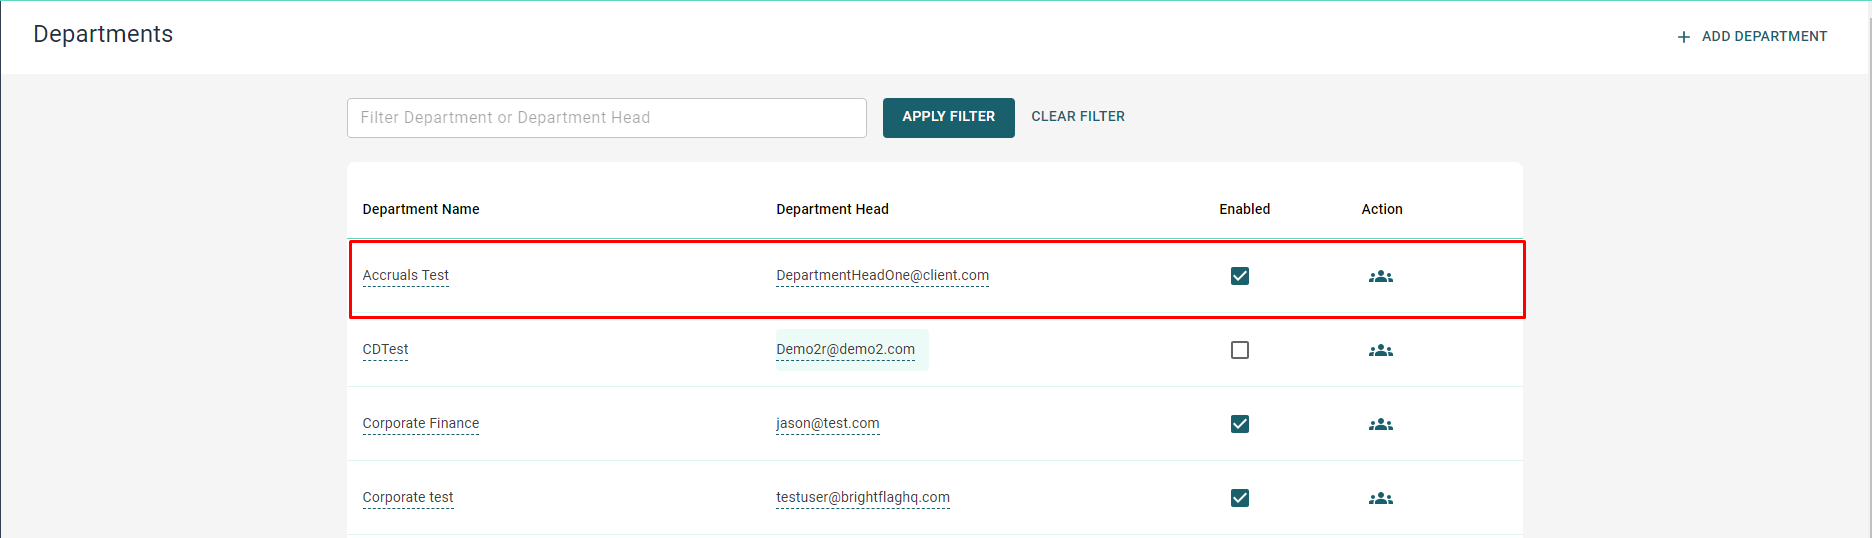1872x538 pixels.
Task: Open members icon for Accruals Test
Action: click(x=1381, y=276)
